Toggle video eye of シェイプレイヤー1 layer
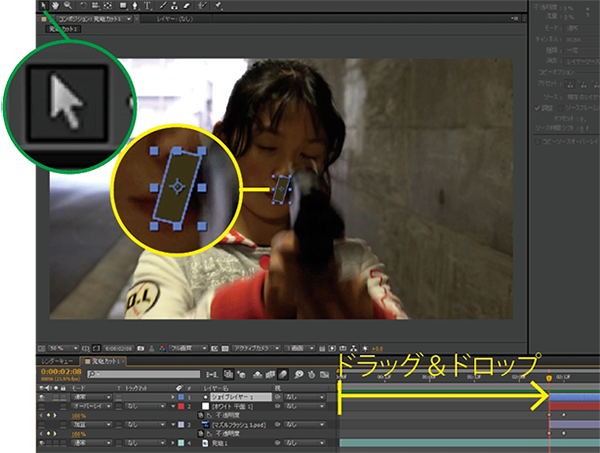Screen dimensions: 600x453 [x=42, y=398]
